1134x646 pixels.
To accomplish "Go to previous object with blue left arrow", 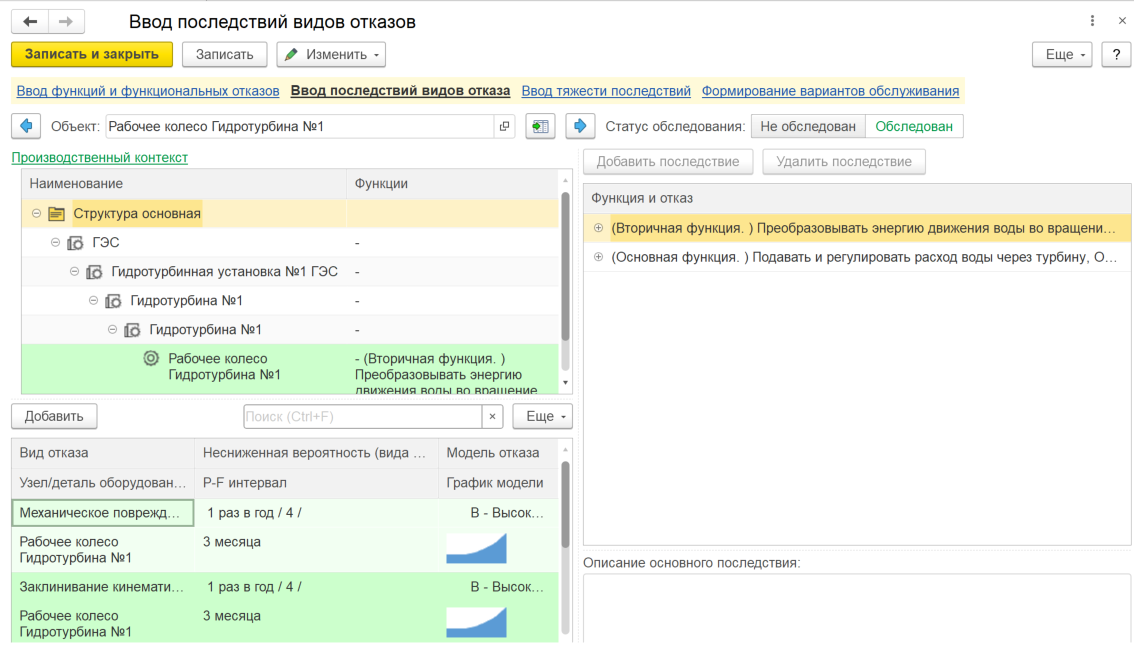I will 26,126.
